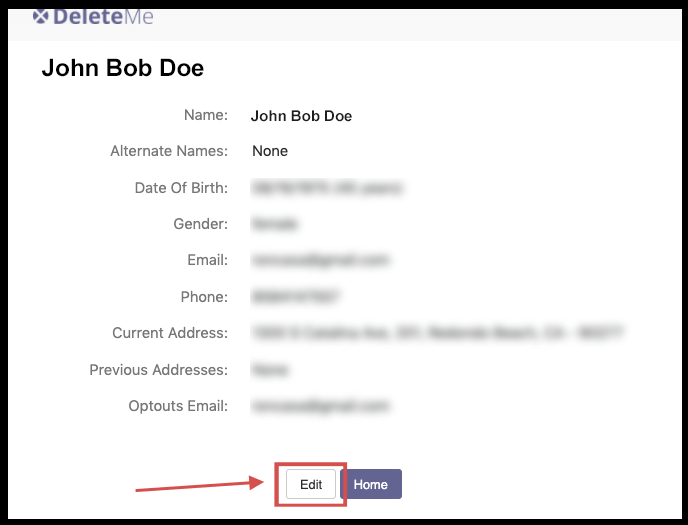Image resolution: width=688 pixels, height=525 pixels.
Task: Click the Previous Addresses label
Action: click(x=159, y=370)
